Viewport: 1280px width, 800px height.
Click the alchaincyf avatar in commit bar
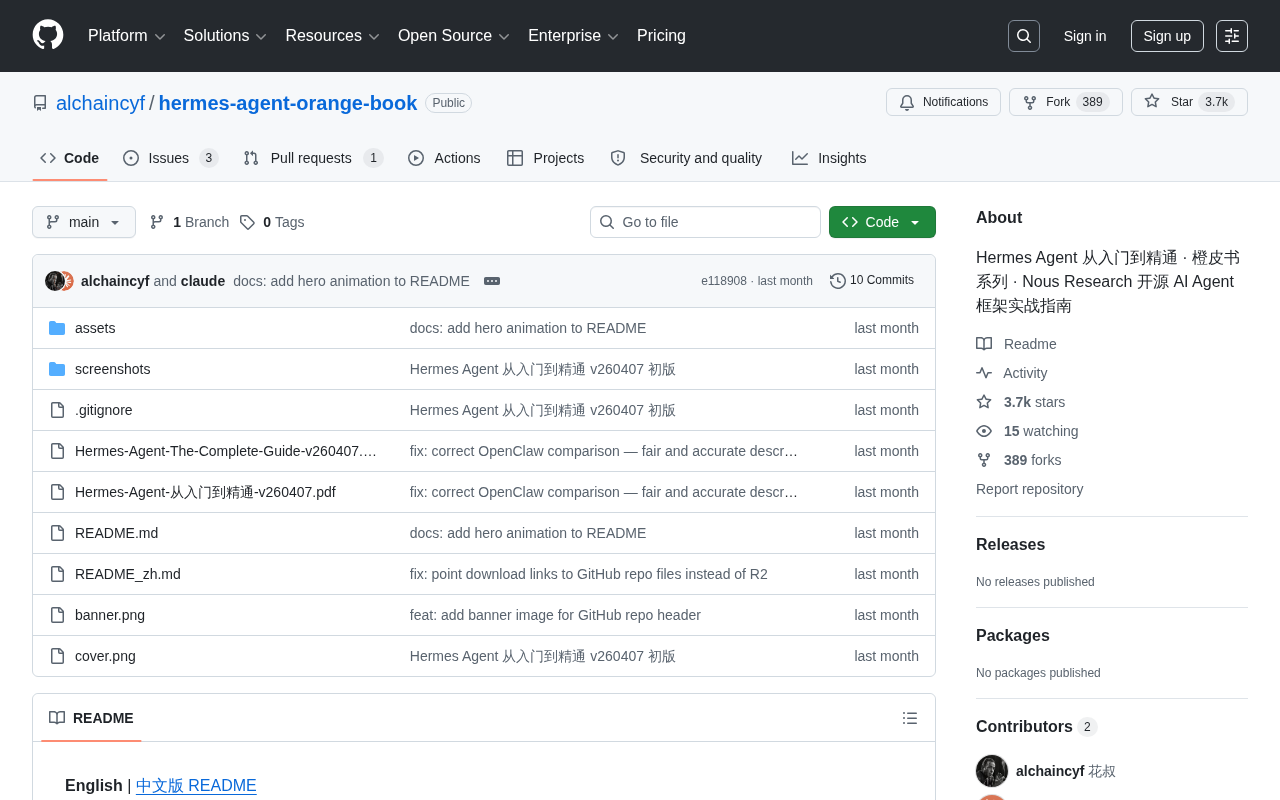tap(55, 281)
